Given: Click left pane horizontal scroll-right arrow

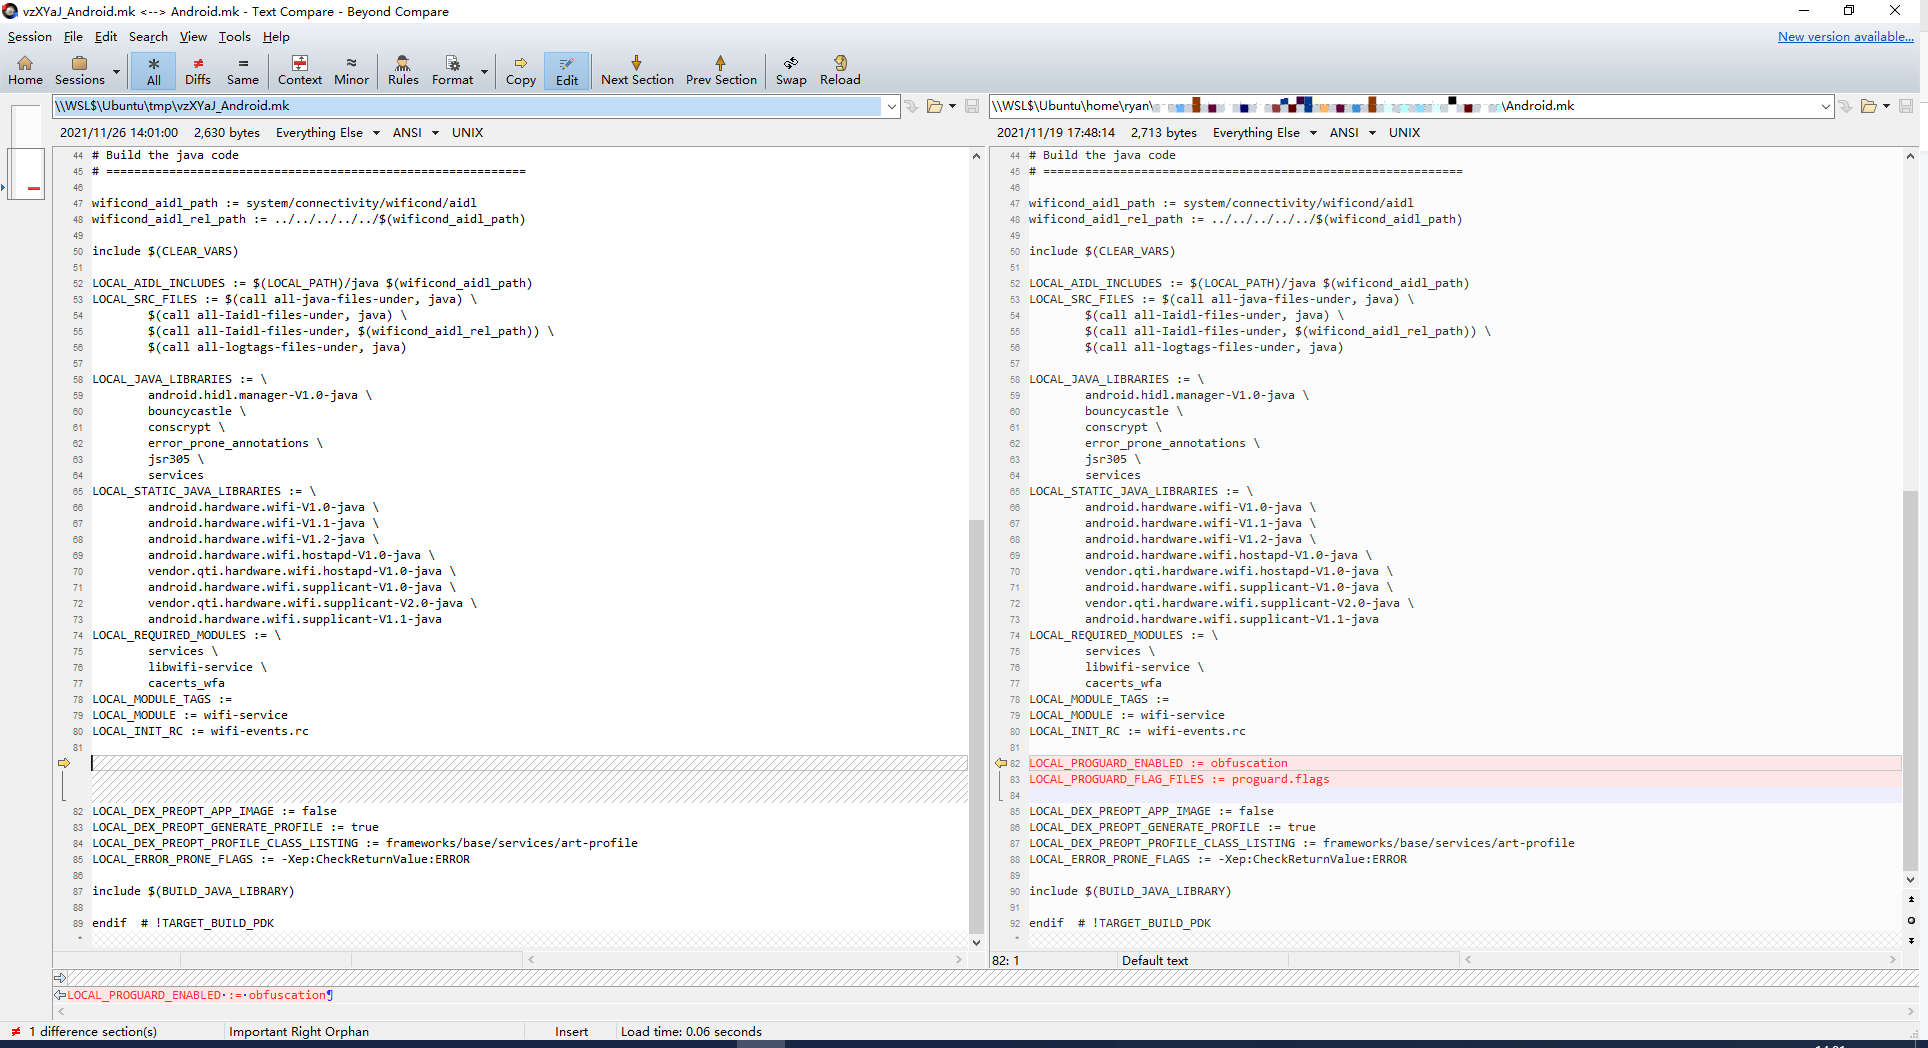Looking at the screenshot, I should 958,960.
